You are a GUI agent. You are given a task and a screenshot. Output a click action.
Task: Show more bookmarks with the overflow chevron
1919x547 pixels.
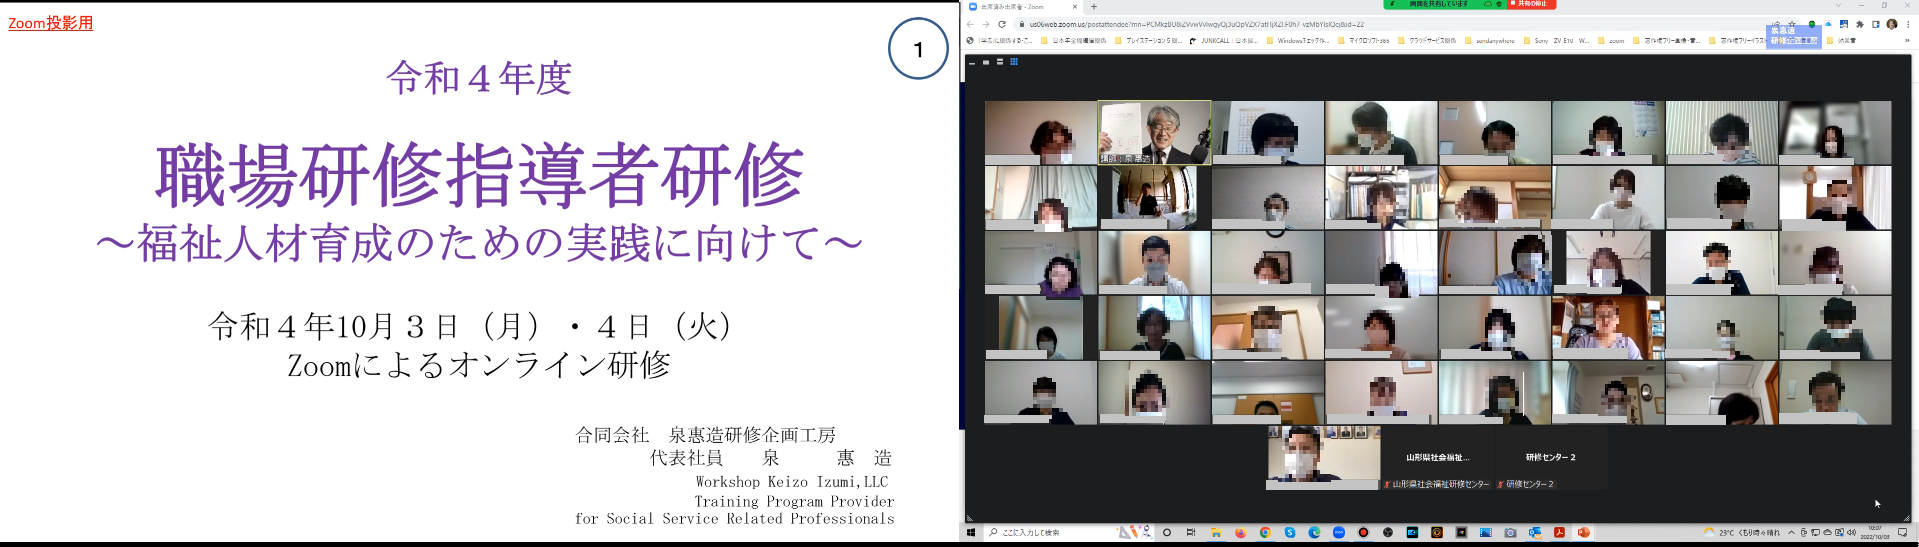click(x=1907, y=40)
